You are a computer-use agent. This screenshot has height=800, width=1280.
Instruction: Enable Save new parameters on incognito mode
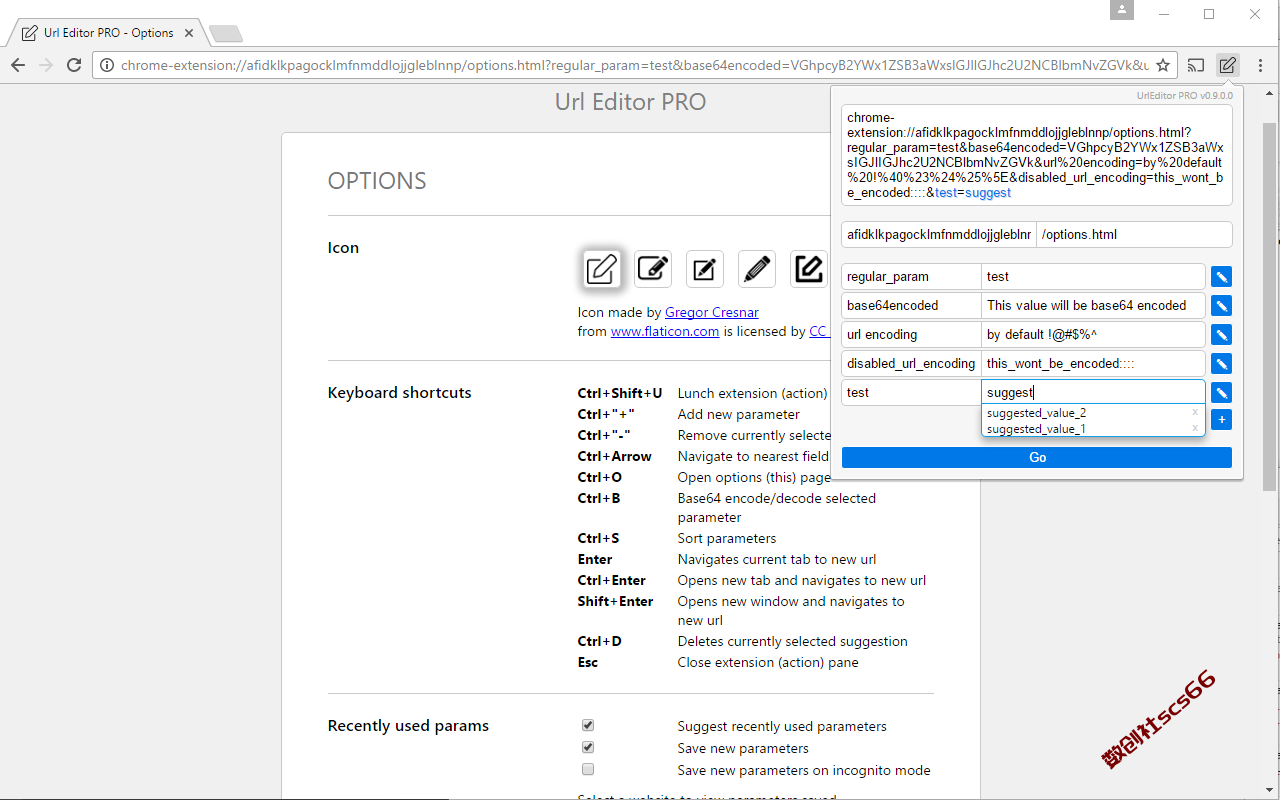pos(588,769)
